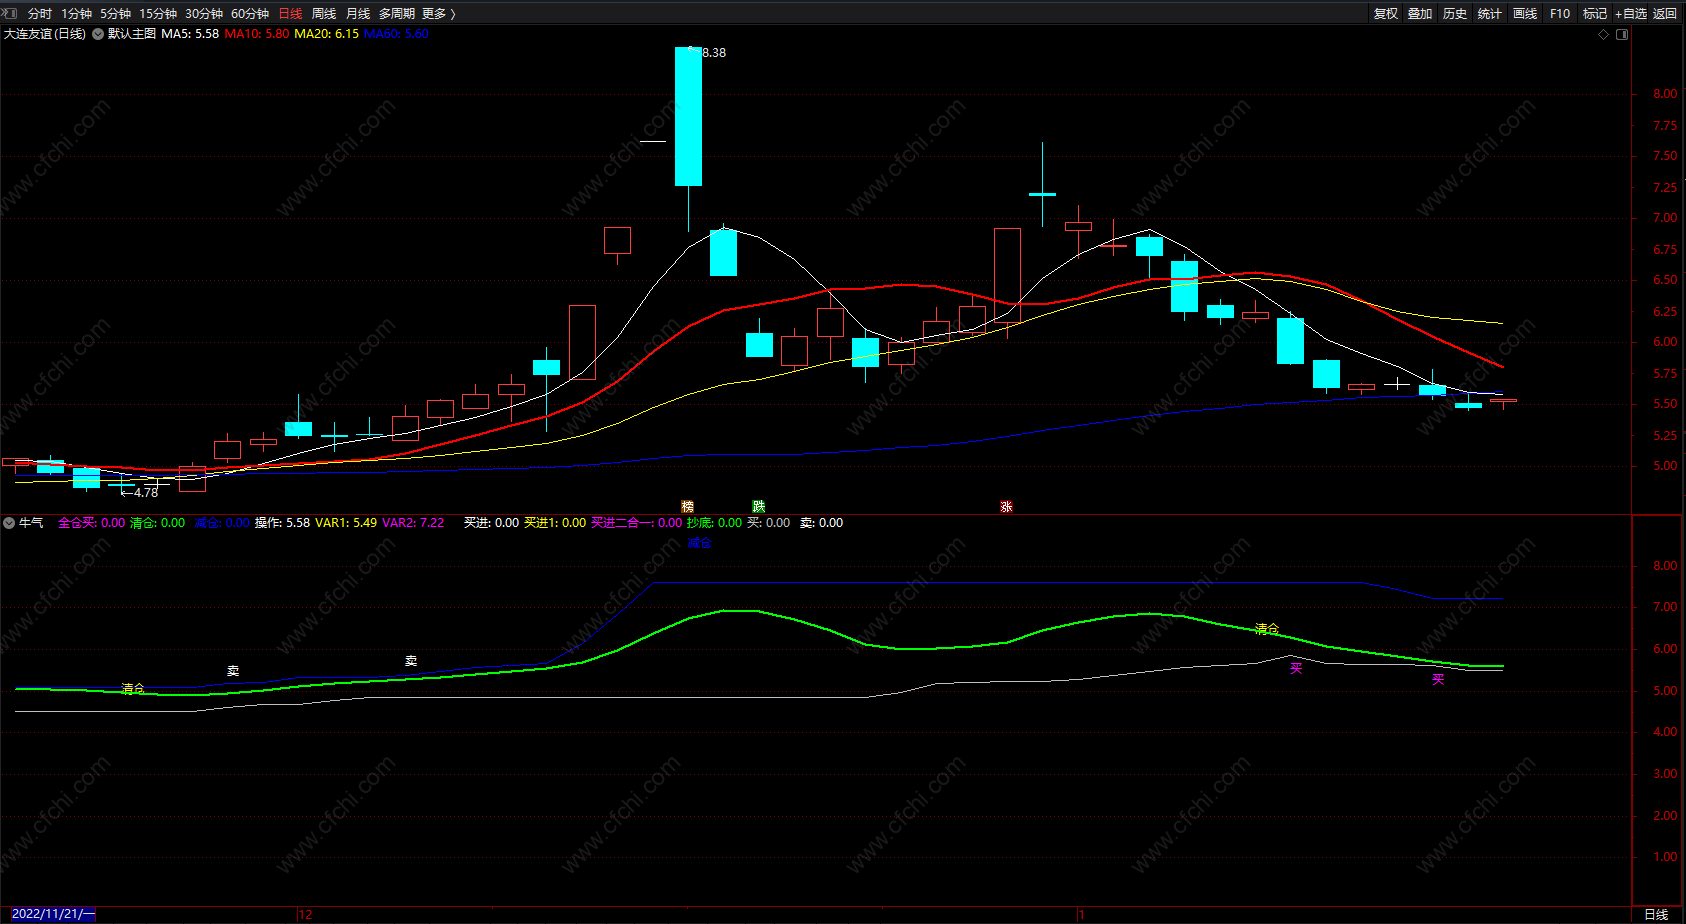Click the orange 榜 marker icon
The width and height of the screenshot is (1686, 924).
(687, 507)
